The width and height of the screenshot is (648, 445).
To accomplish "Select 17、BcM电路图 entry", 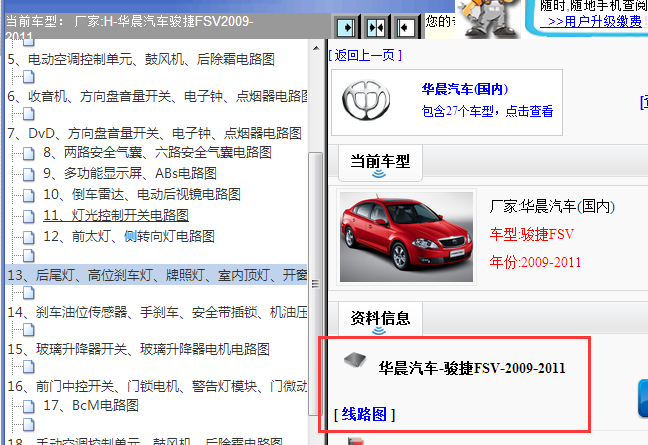I will point(91,405).
